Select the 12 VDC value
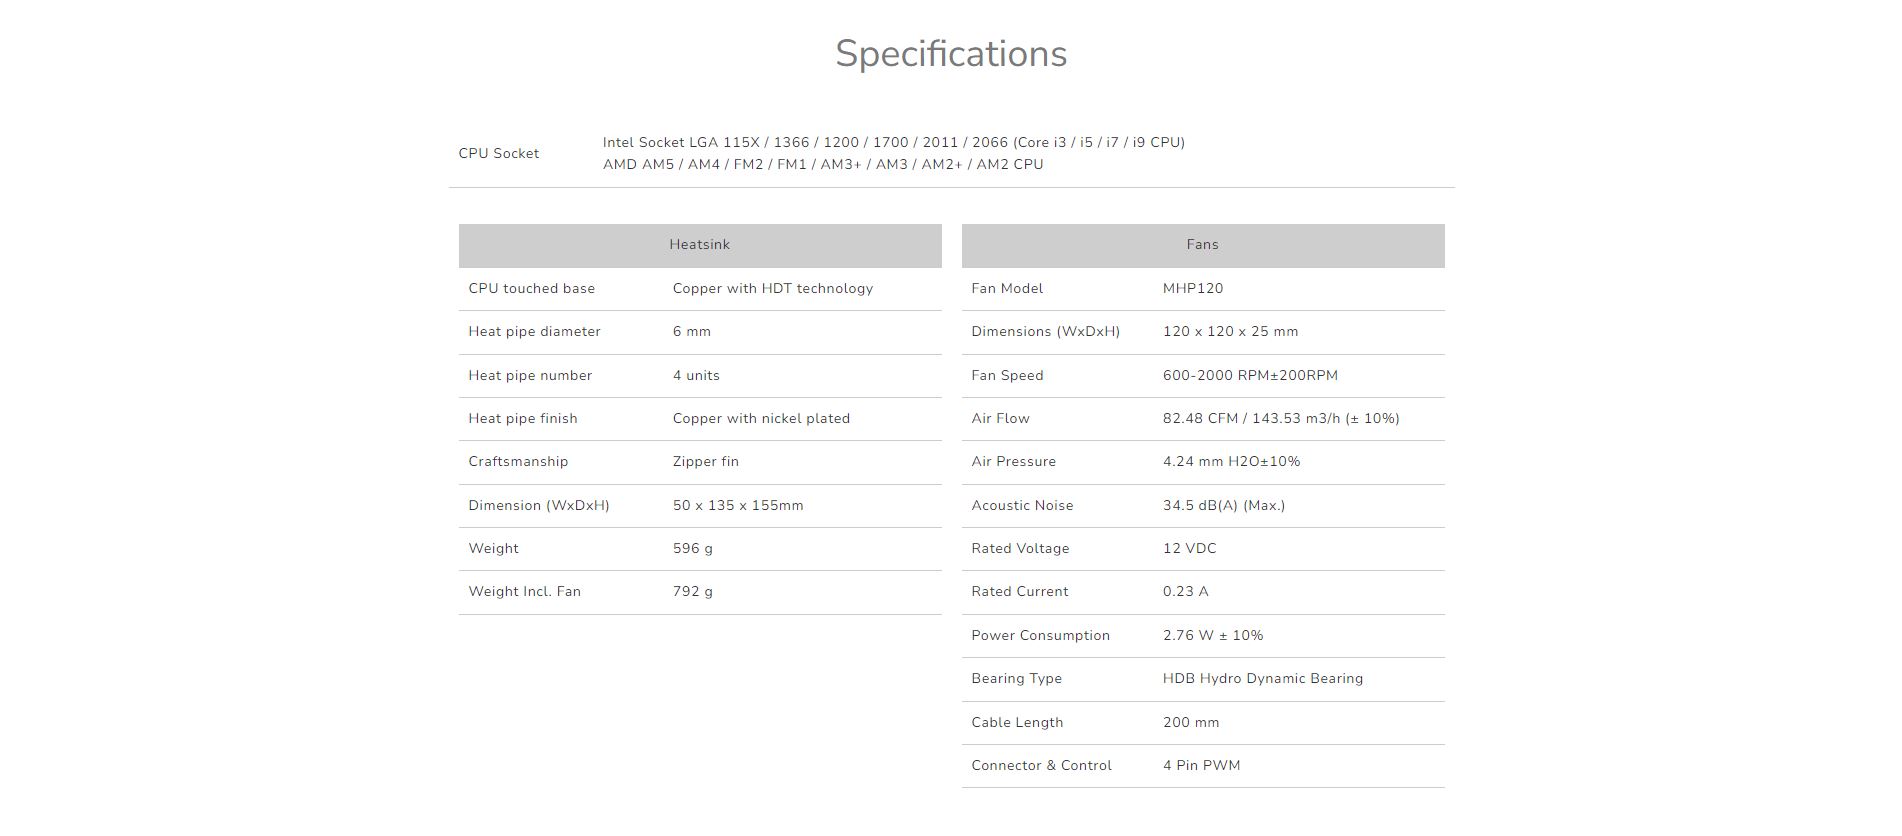1902x836 pixels. (x=1189, y=549)
